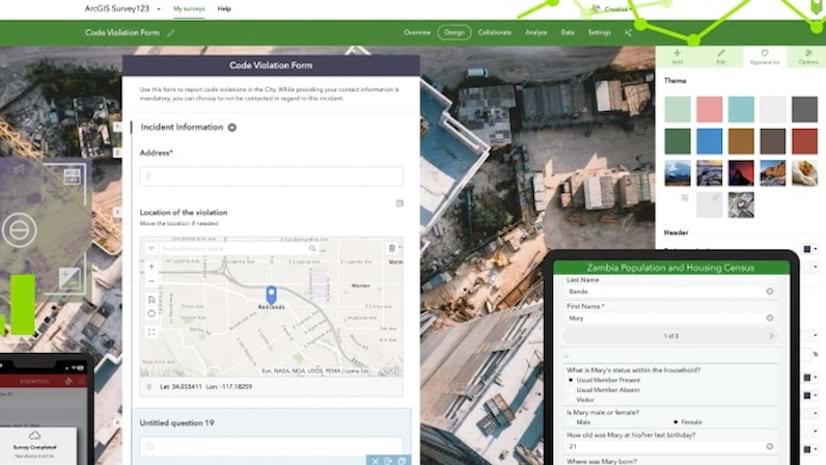
Task: Click the small icon right of Location question
Action: pyautogui.click(x=399, y=203)
